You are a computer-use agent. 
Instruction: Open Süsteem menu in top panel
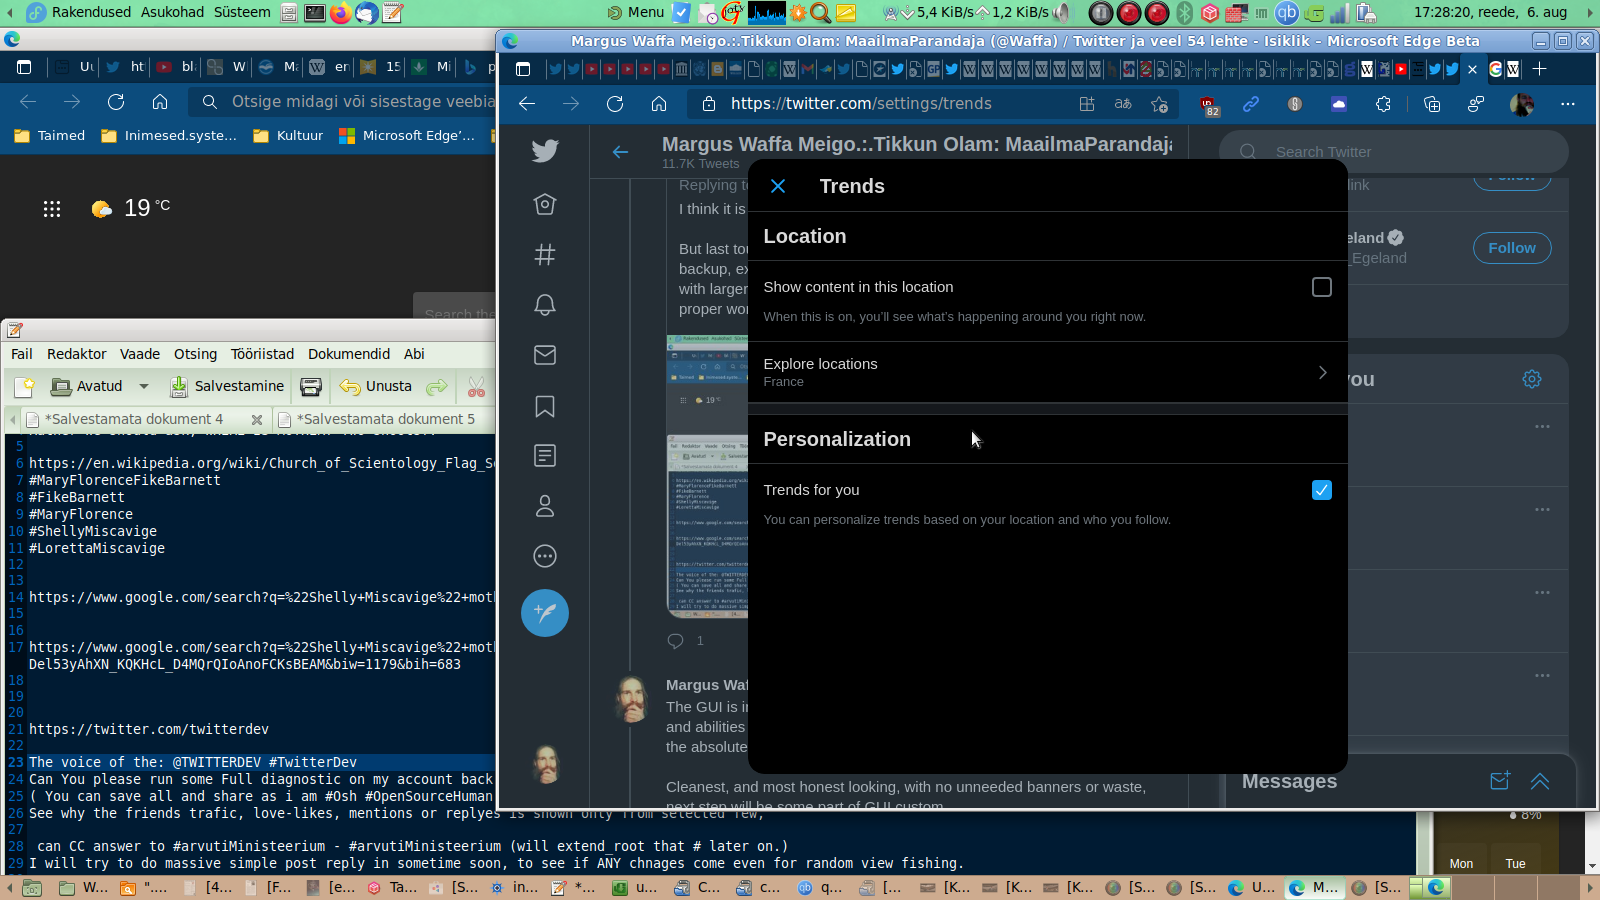(242, 12)
